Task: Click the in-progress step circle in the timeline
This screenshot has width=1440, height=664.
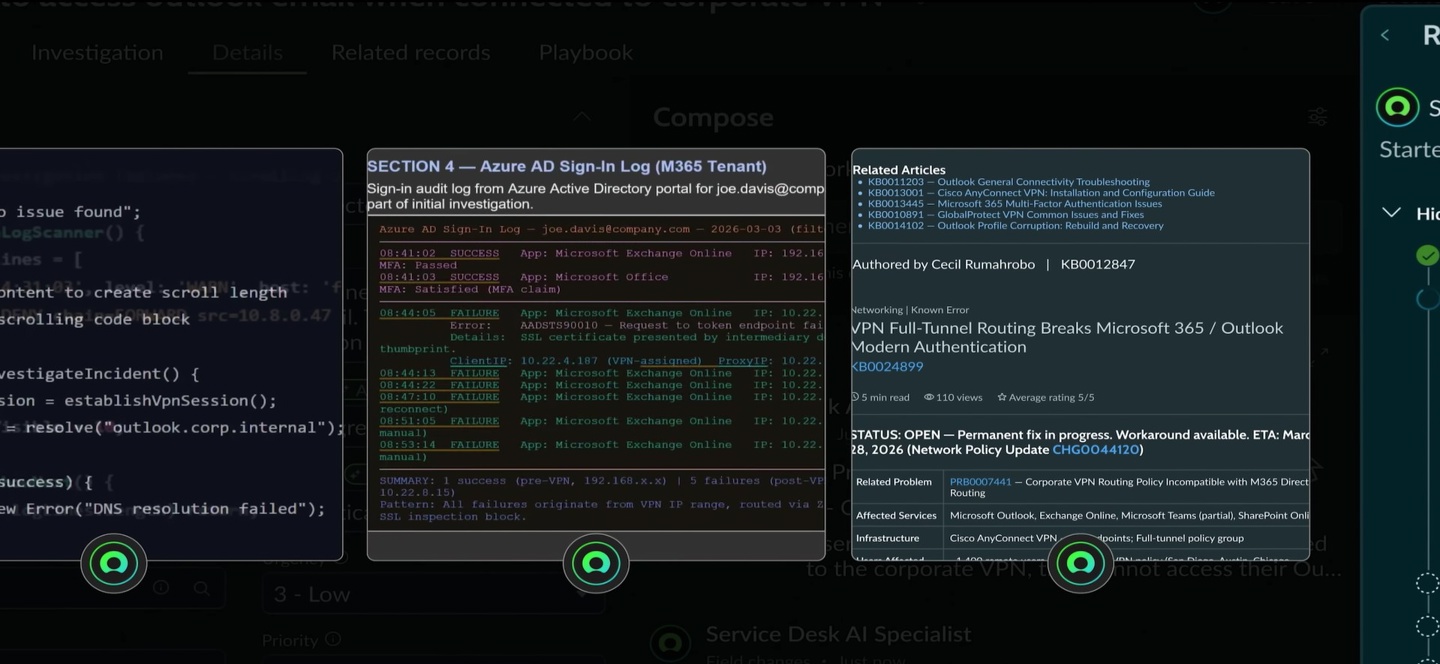Action: pyautogui.click(x=1427, y=298)
